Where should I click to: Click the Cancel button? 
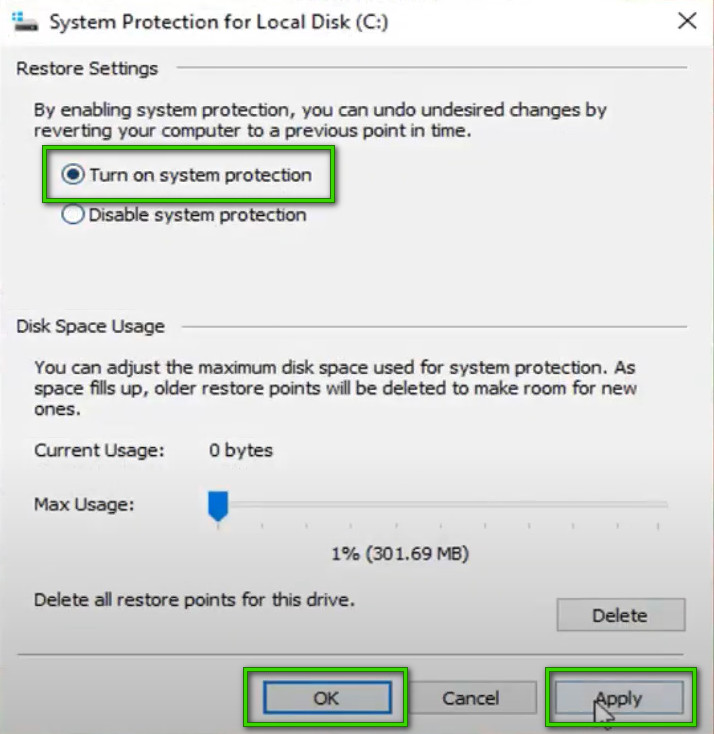click(x=470, y=699)
